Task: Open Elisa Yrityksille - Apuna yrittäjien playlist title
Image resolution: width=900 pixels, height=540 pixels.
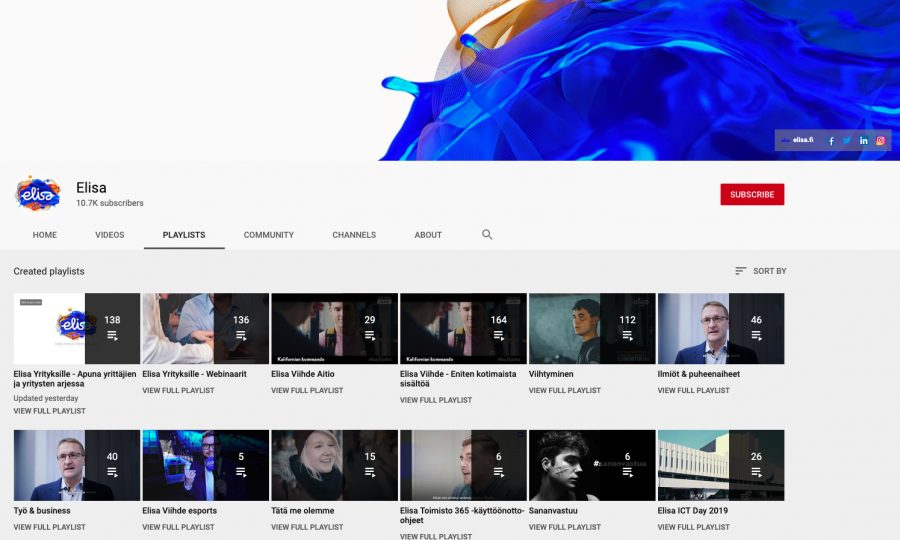Action: click(75, 379)
